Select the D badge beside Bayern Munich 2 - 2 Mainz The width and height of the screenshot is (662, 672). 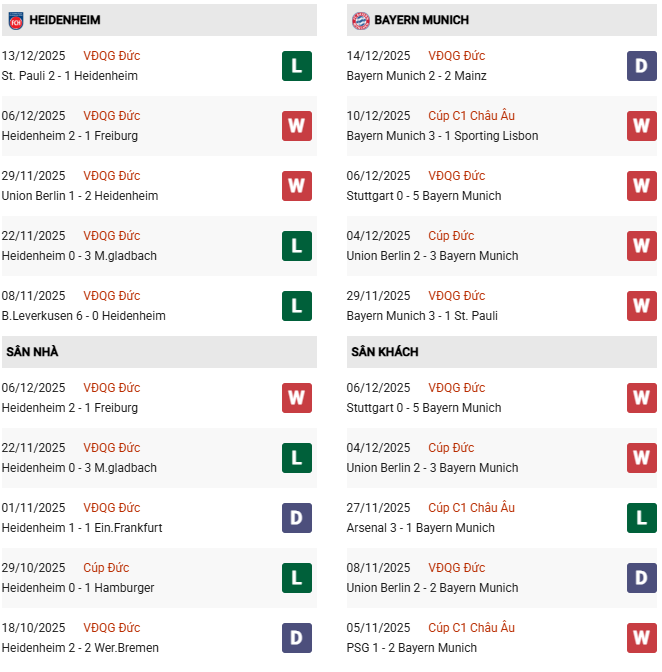pyautogui.click(x=642, y=66)
